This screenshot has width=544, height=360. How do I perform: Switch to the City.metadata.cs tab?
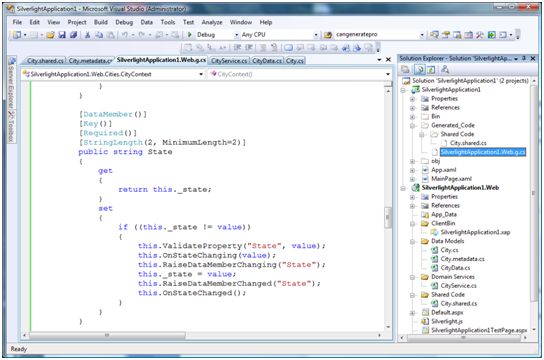pos(90,61)
